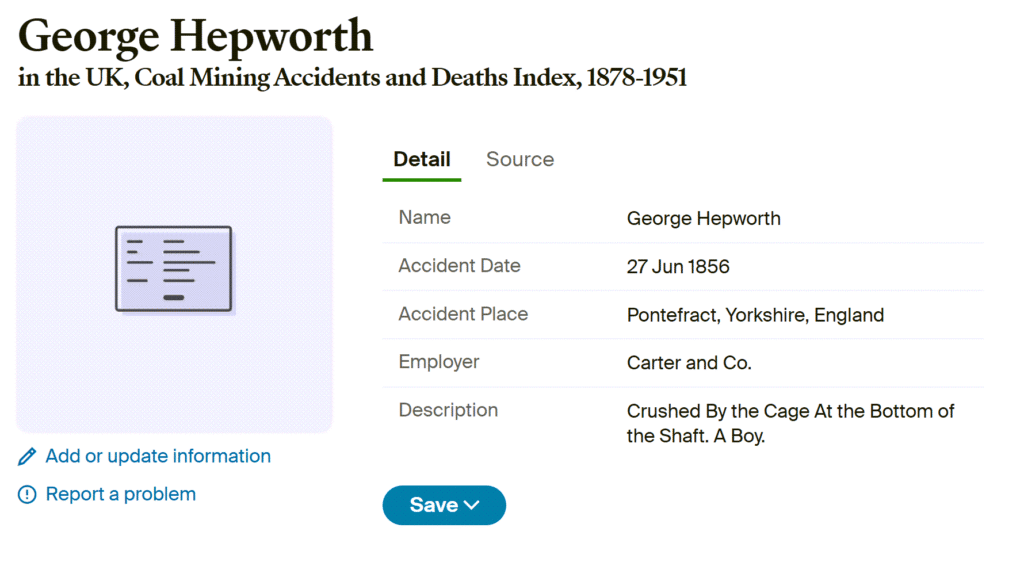This screenshot has width=1024, height=562.
Task: Click the Coal Mining Accidents collection subtitle
Action: click(x=352, y=78)
